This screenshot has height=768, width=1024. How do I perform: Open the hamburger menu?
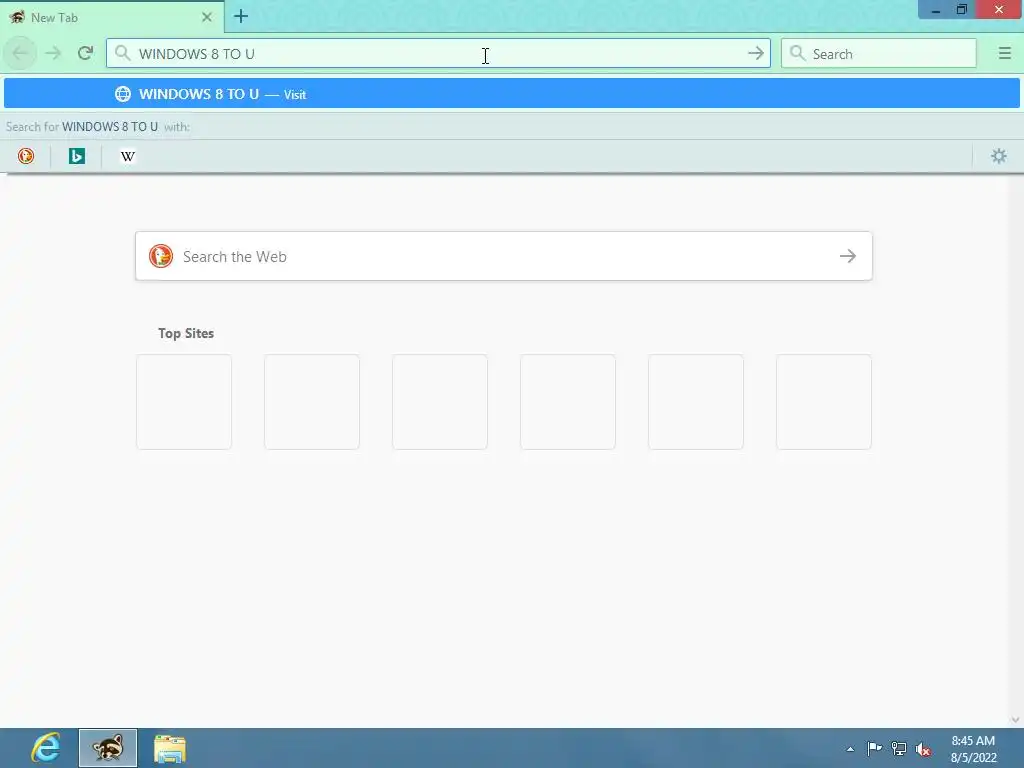(x=1004, y=54)
